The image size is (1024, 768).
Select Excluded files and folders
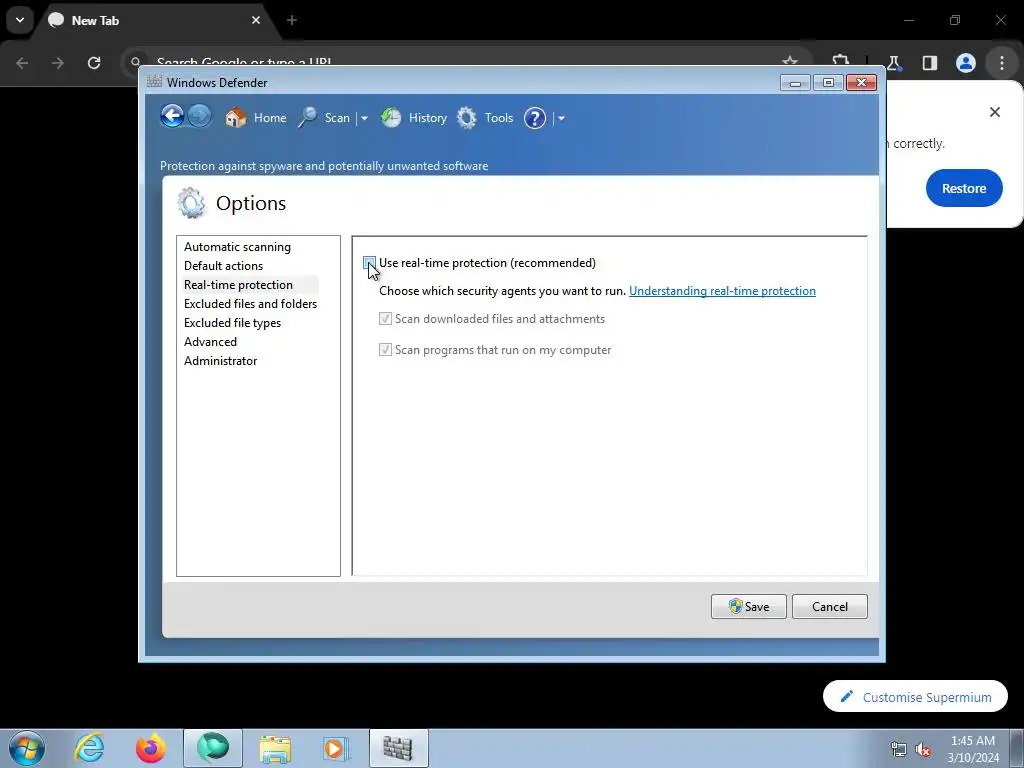point(250,304)
